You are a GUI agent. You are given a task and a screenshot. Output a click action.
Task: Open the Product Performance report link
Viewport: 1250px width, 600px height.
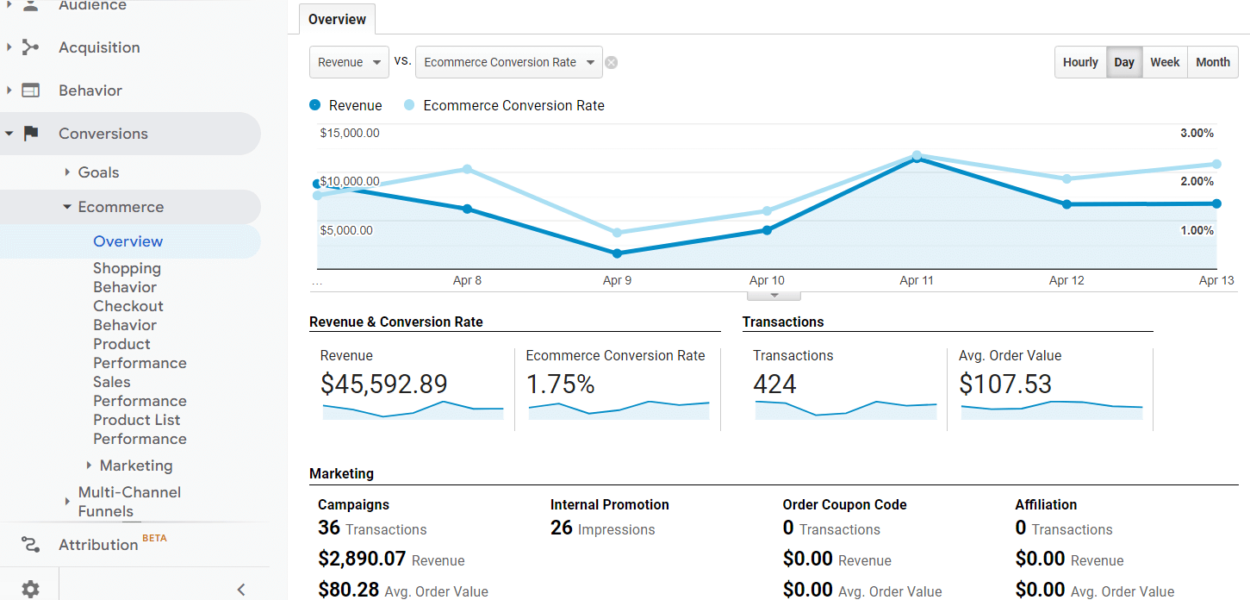(x=139, y=353)
